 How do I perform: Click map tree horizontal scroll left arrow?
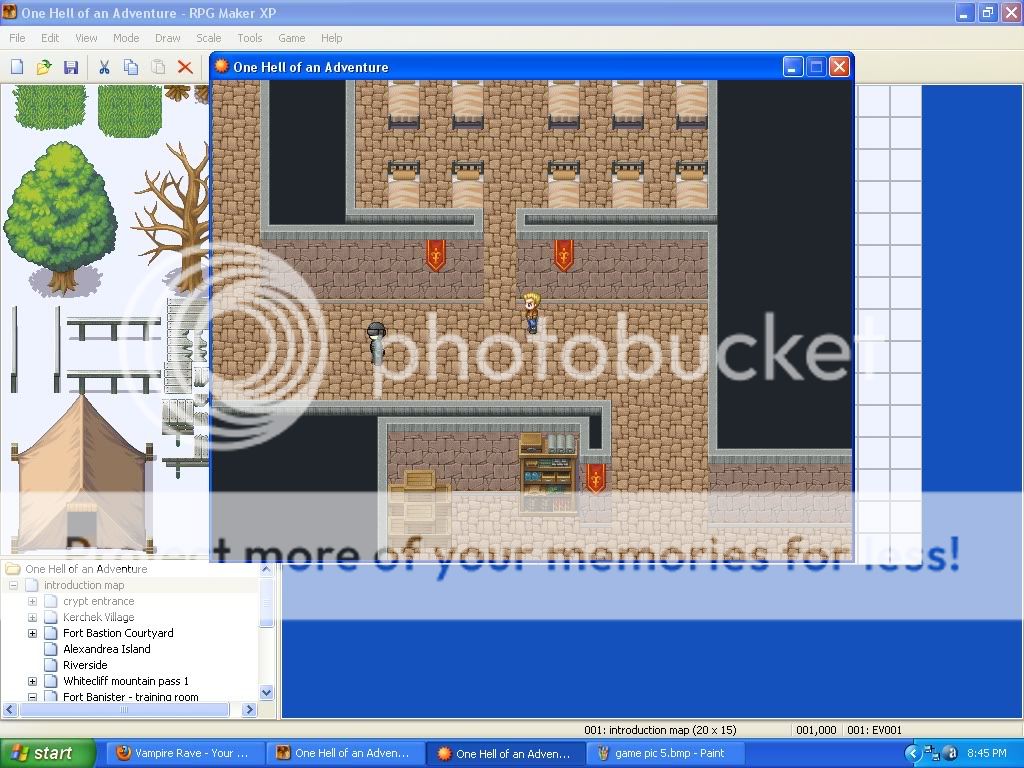10,709
